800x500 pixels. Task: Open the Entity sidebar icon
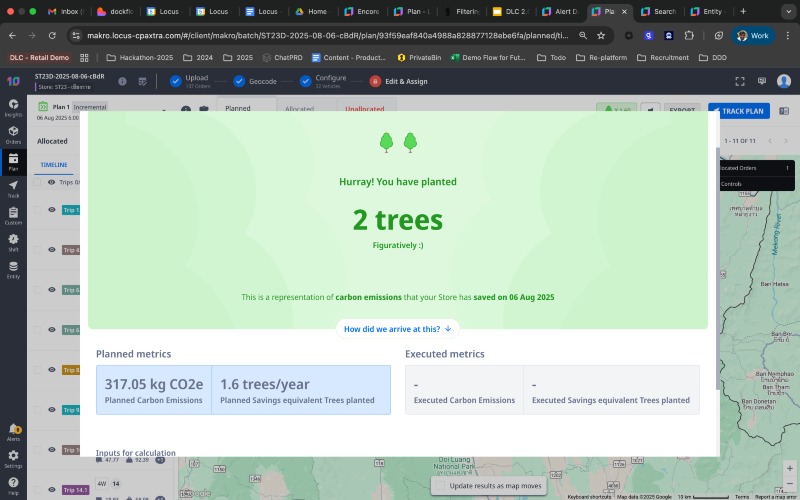pyautogui.click(x=13, y=269)
